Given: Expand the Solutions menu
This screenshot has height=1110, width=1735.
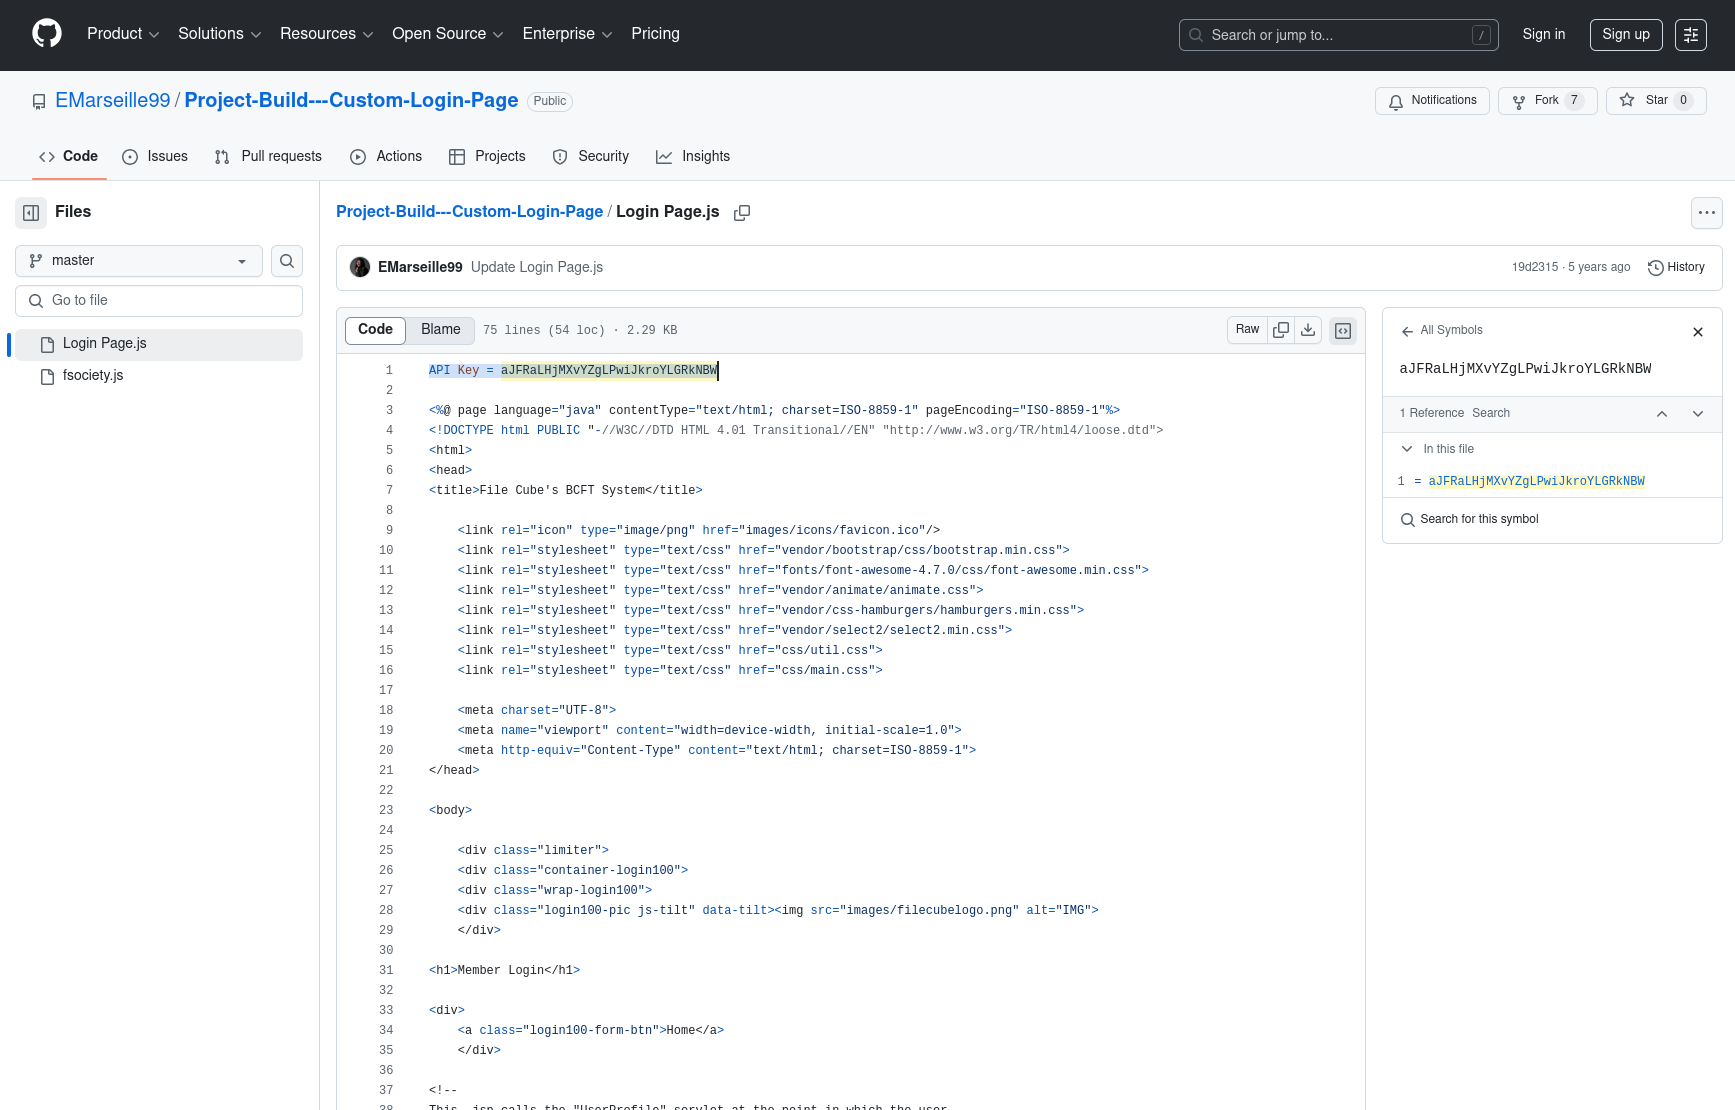Looking at the screenshot, I should pyautogui.click(x=219, y=34).
